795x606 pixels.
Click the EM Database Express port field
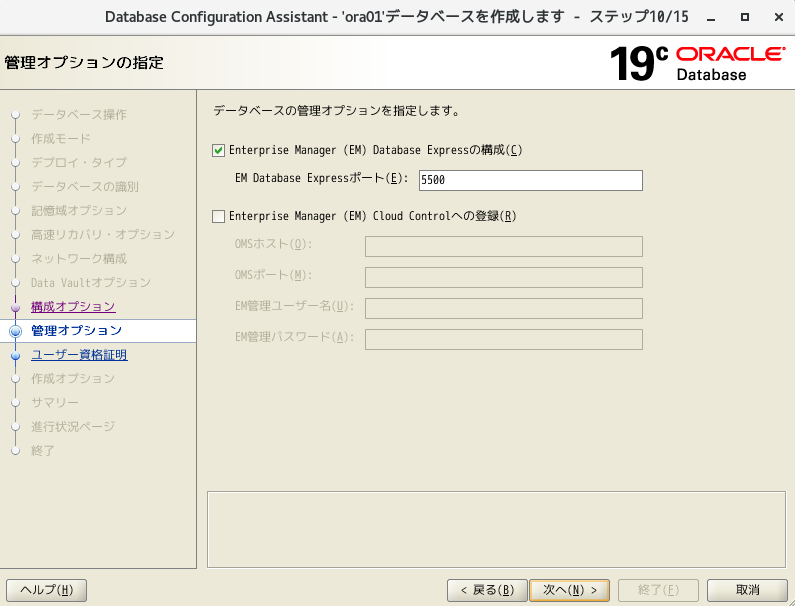pyautogui.click(x=530, y=180)
